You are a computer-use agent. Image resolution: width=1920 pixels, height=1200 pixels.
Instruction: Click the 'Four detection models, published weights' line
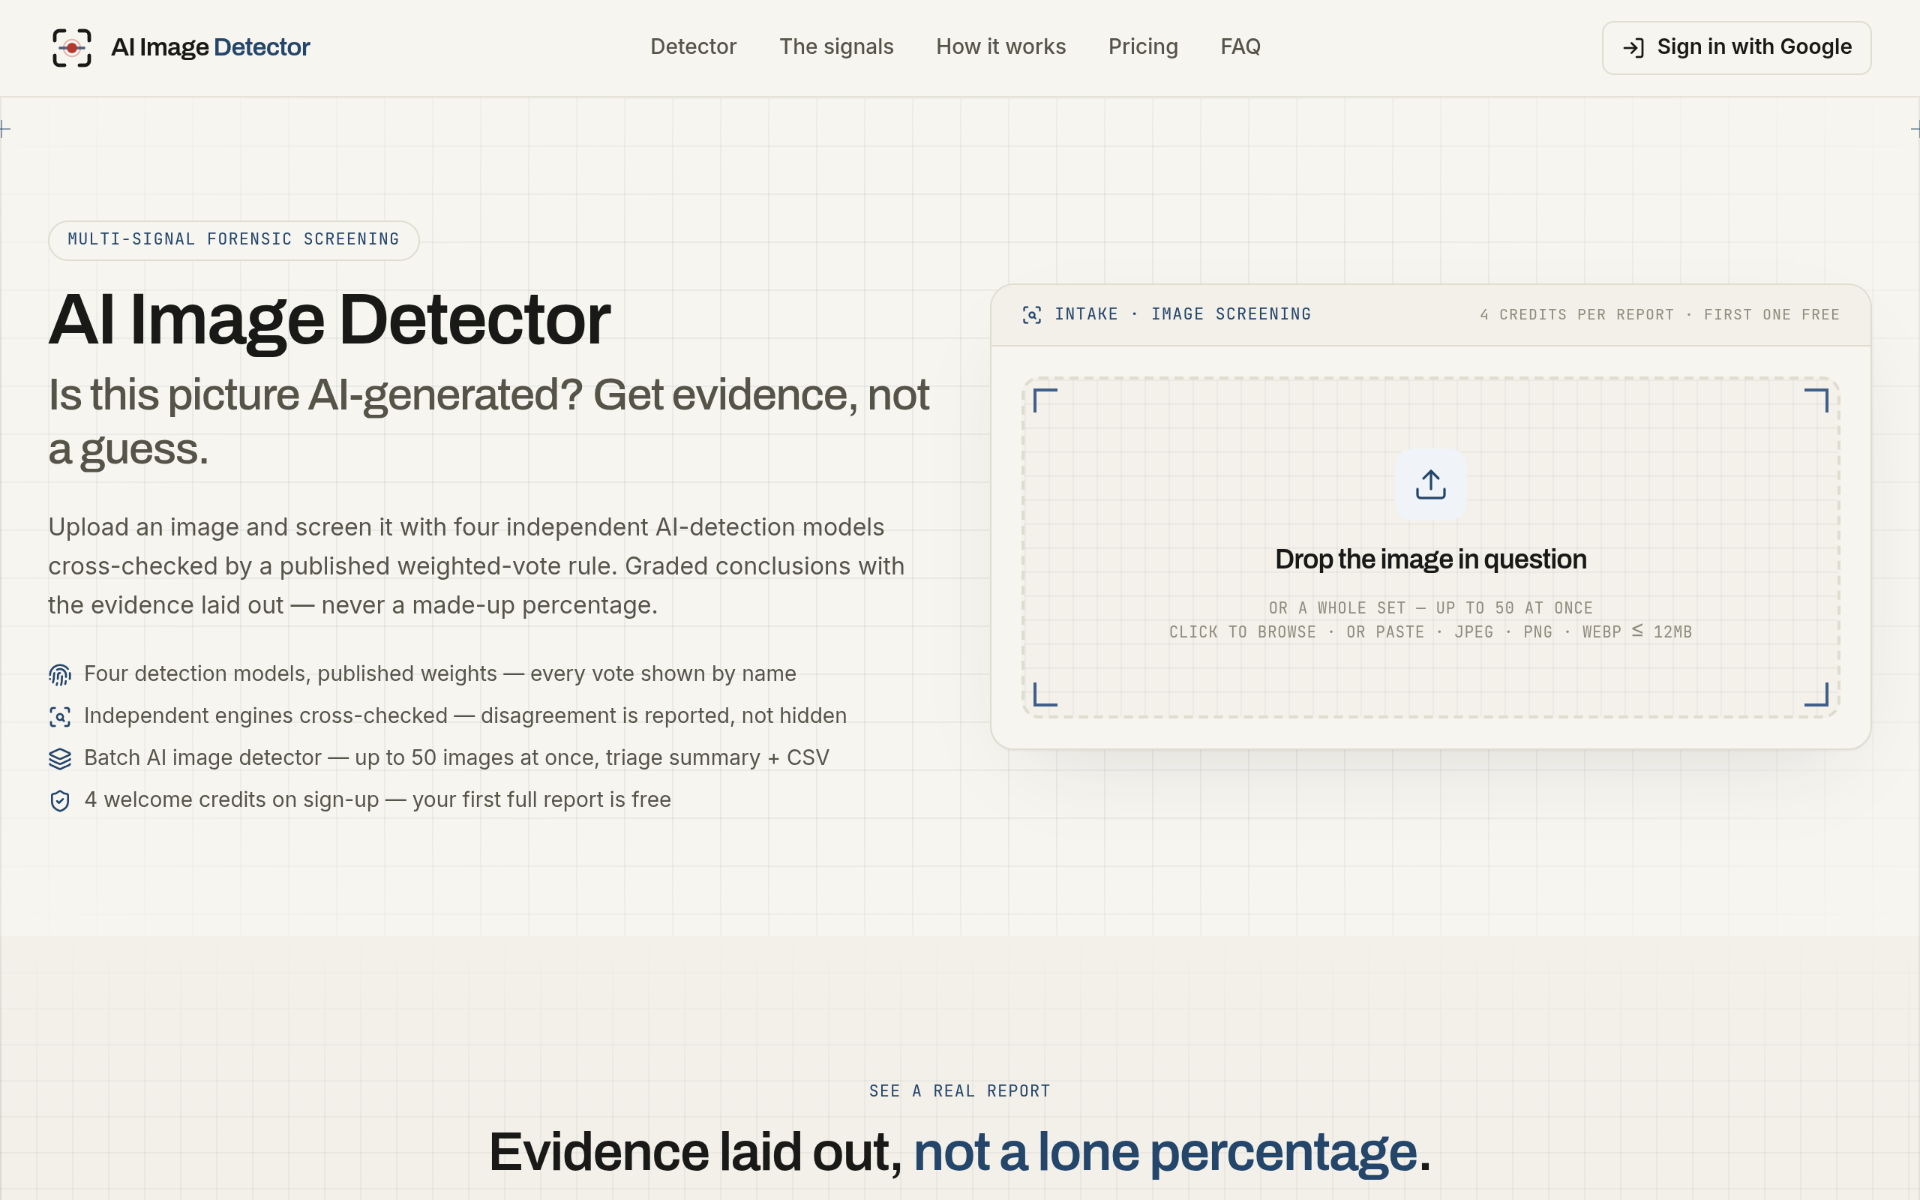pos(440,674)
